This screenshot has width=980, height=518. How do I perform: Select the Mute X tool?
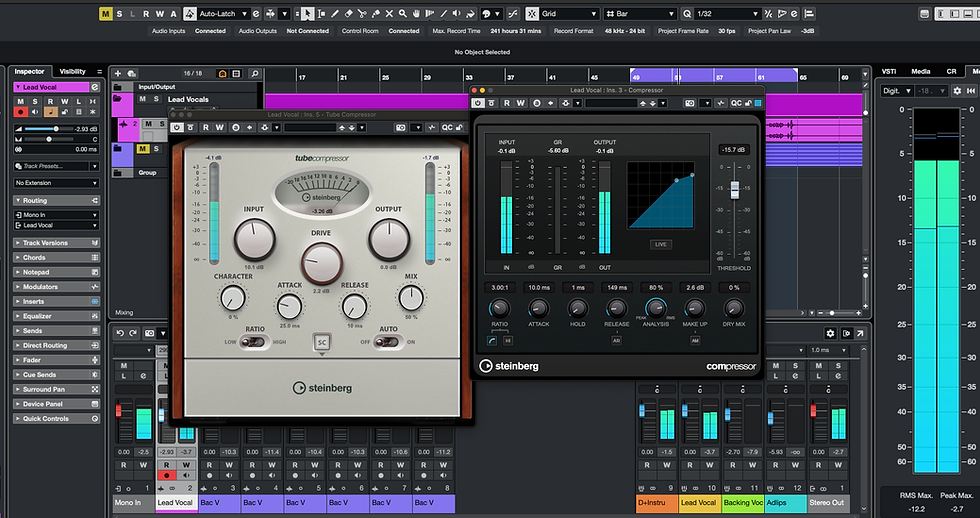pyautogui.click(x=389, y=14)
